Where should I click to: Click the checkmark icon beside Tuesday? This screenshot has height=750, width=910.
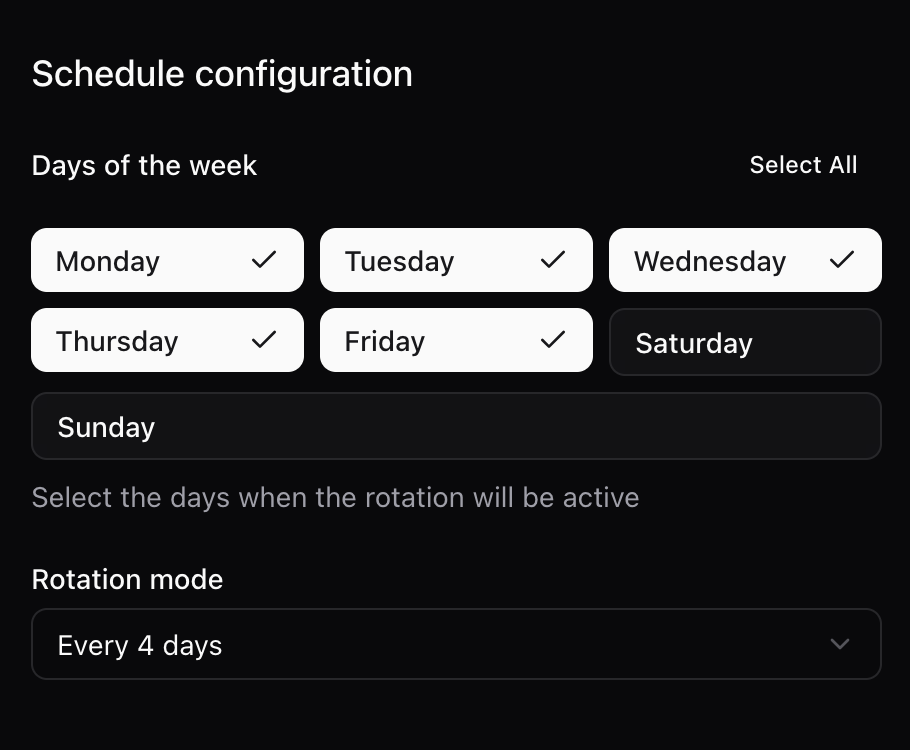point(553,259)
